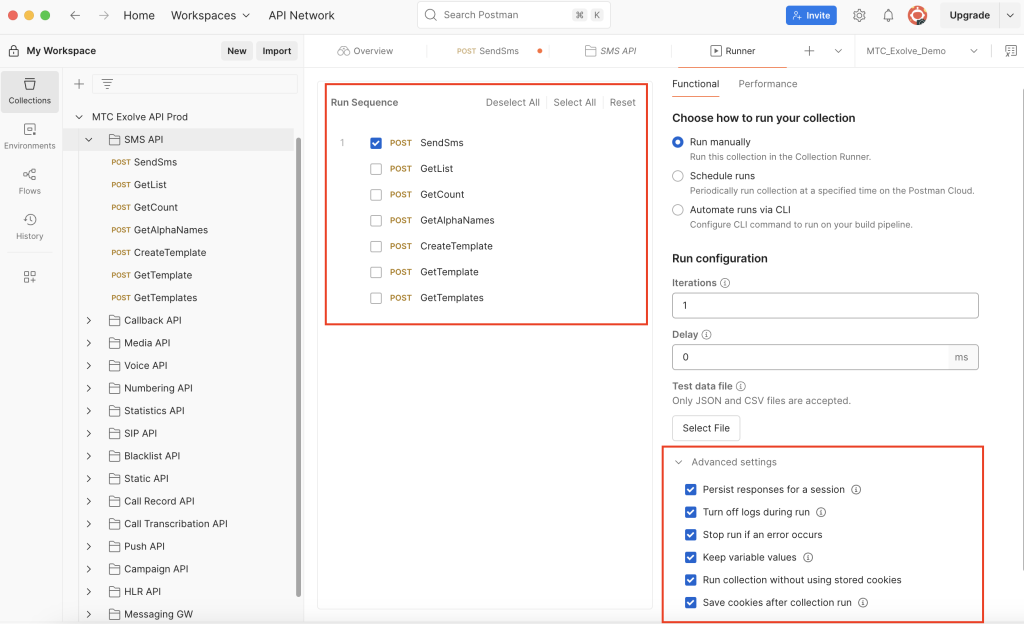Open the Performance tab
The image size is (1024, 624).
tap(767, 84)
